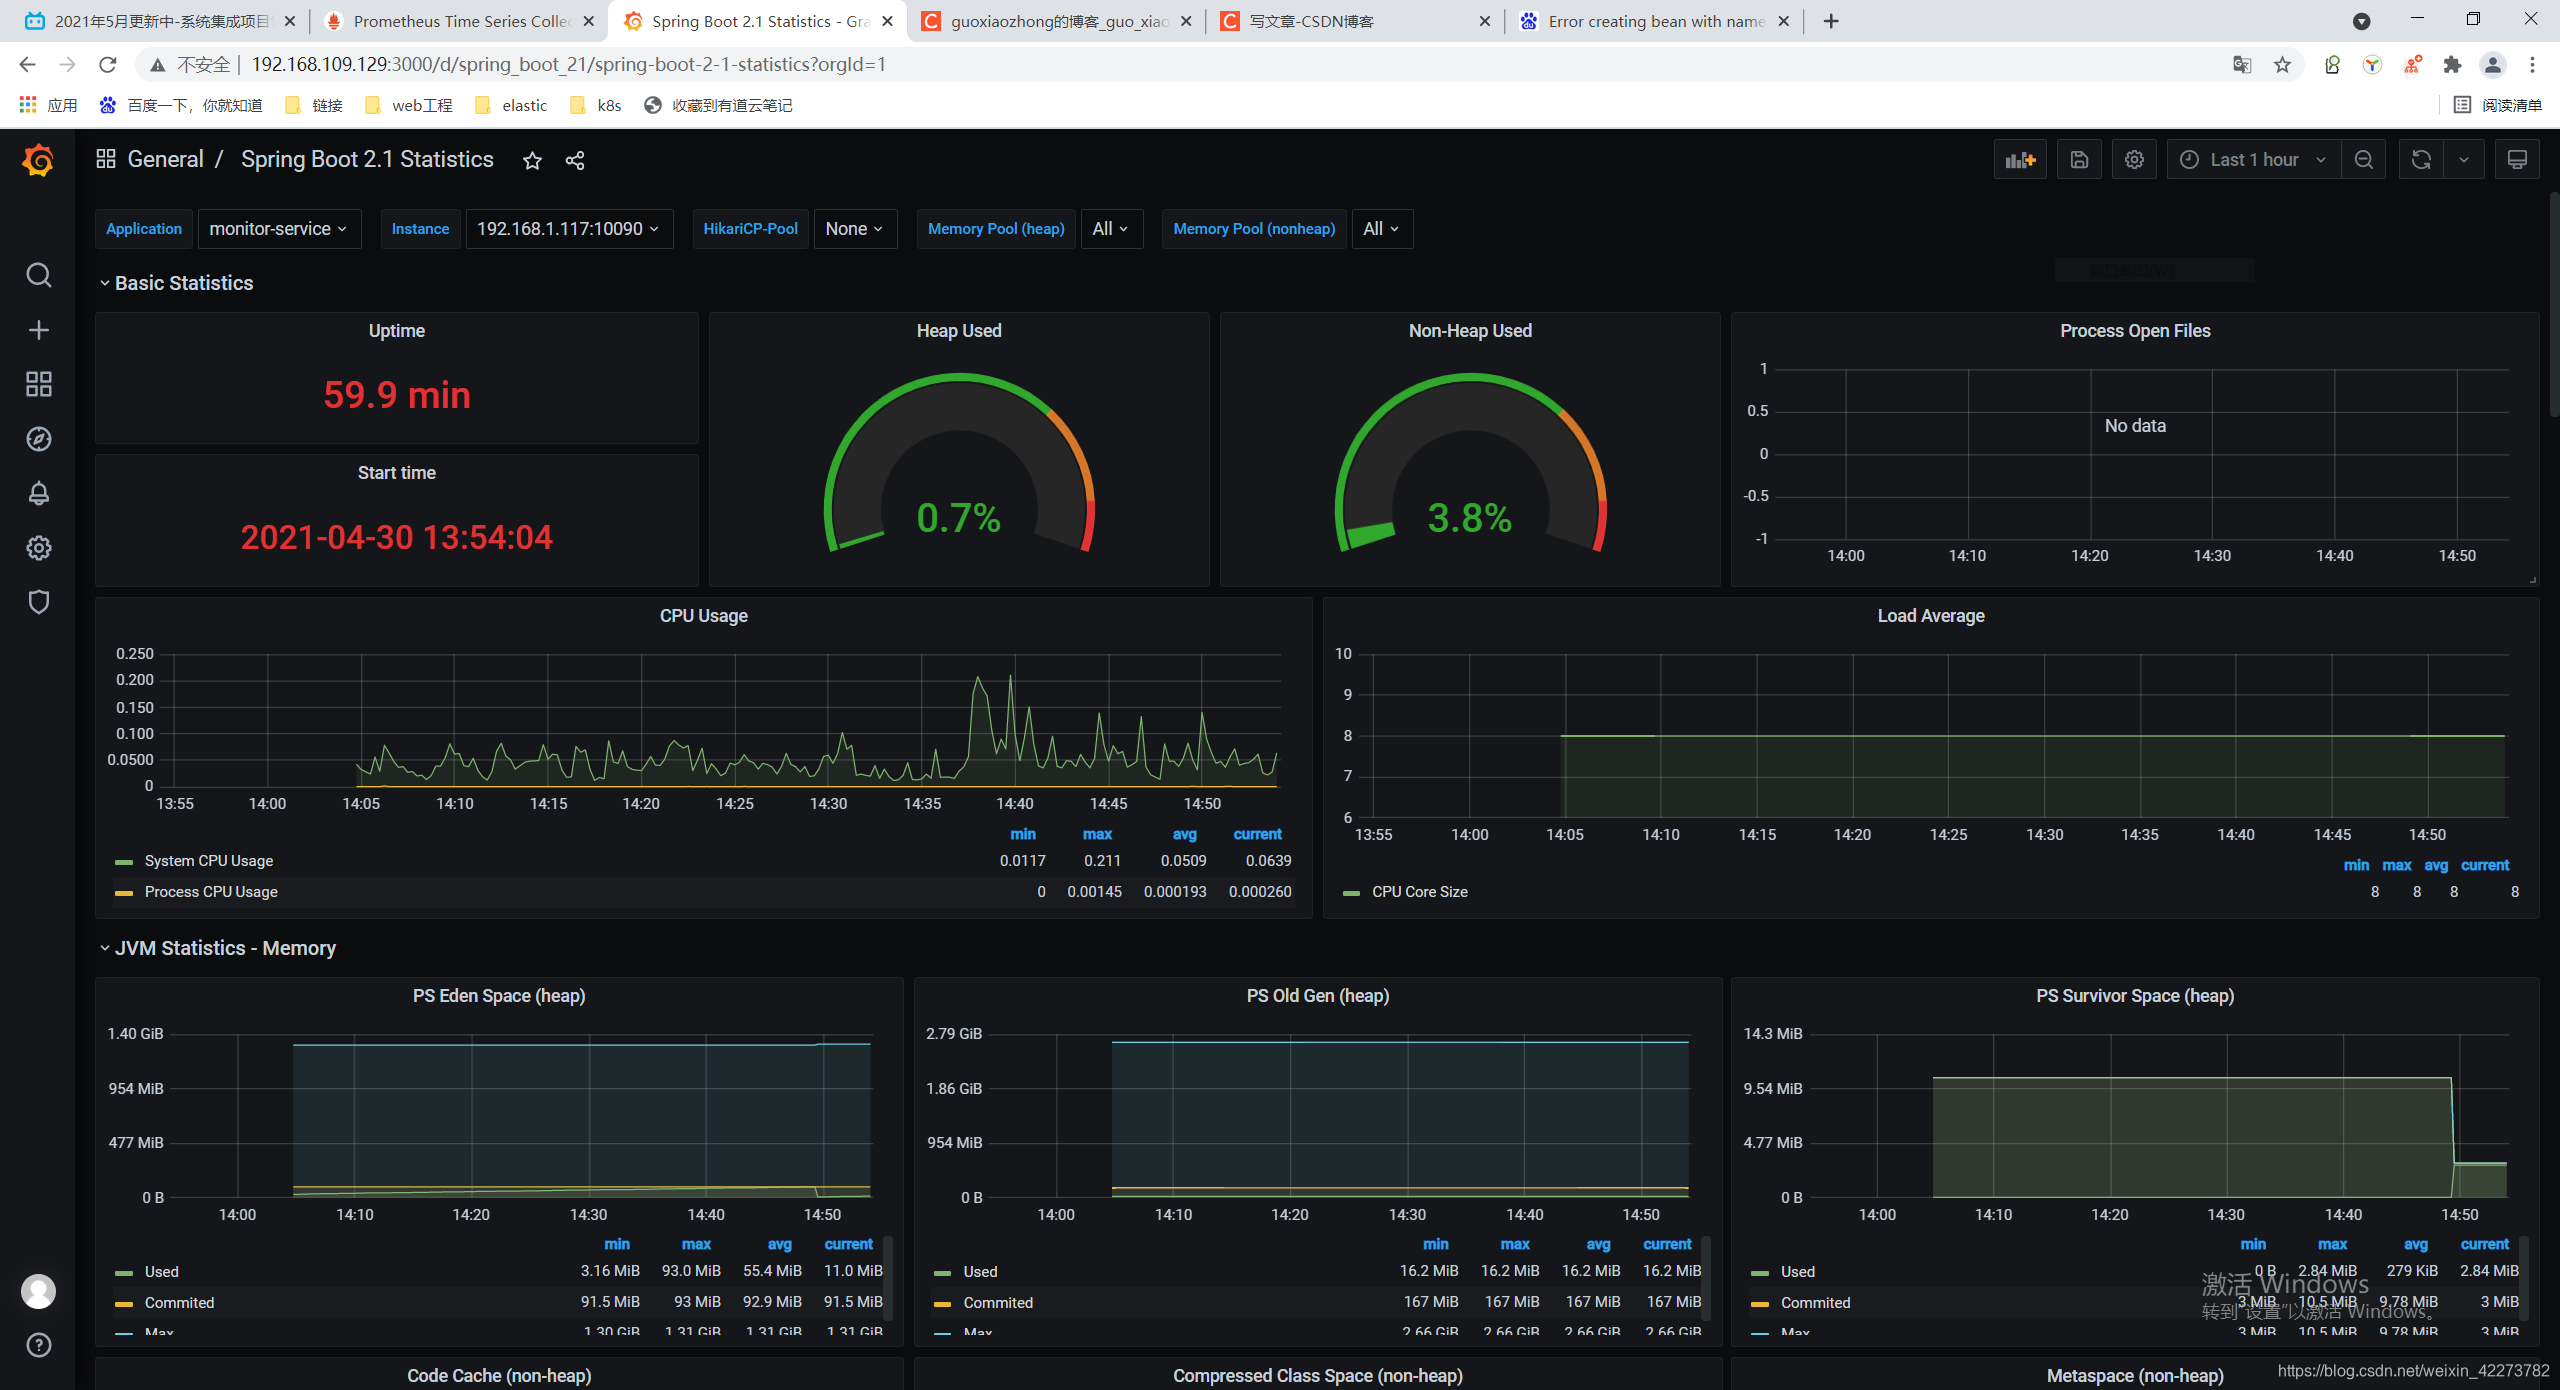Toggle Commited series in PS Old Gen legend
This screenshot has height=1390, width=2560.
click(998, 1303)
